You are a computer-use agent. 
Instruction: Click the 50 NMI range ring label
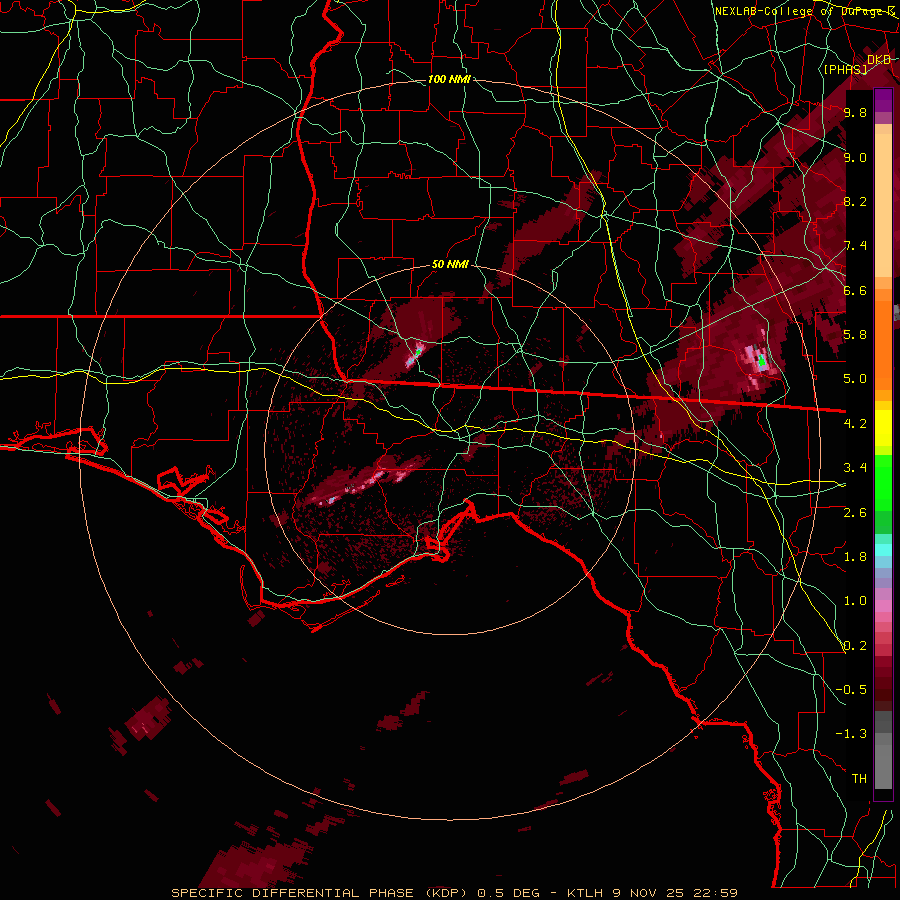pos(450,265)
